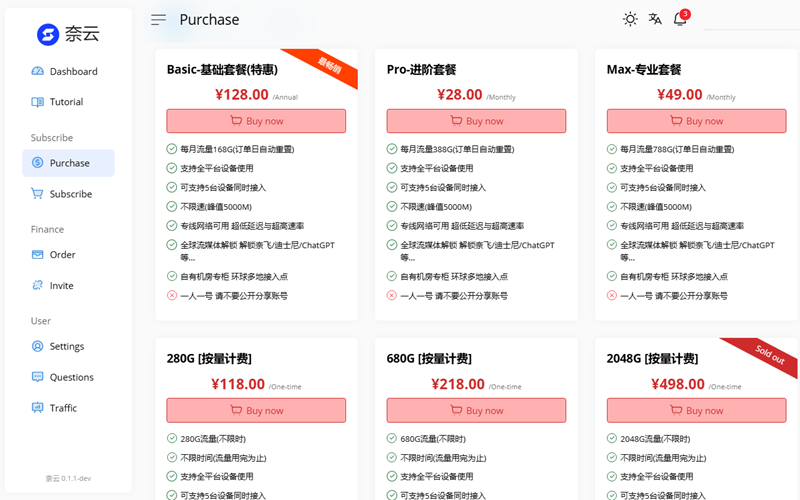This screenshot has height=500, width=800.
Task: Click cart icon in Max plan Buy now
Action: click(676, 121)
